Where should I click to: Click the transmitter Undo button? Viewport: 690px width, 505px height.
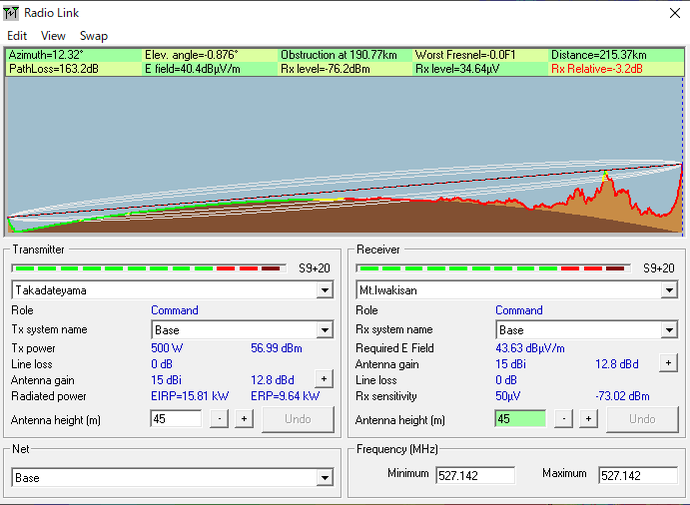click(298, 419)
